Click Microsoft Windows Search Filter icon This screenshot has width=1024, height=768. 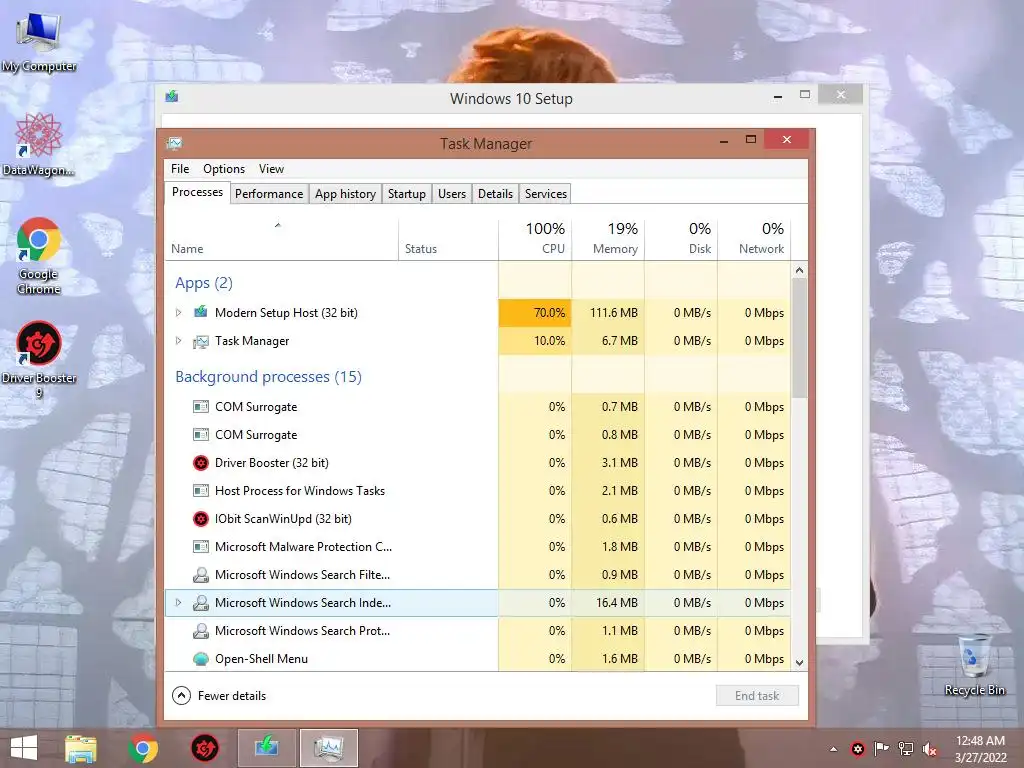pos(200,575)
